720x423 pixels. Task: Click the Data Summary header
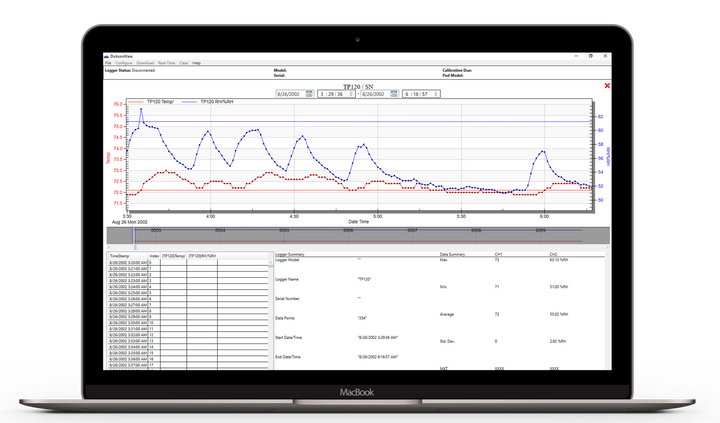pos(452,254)
